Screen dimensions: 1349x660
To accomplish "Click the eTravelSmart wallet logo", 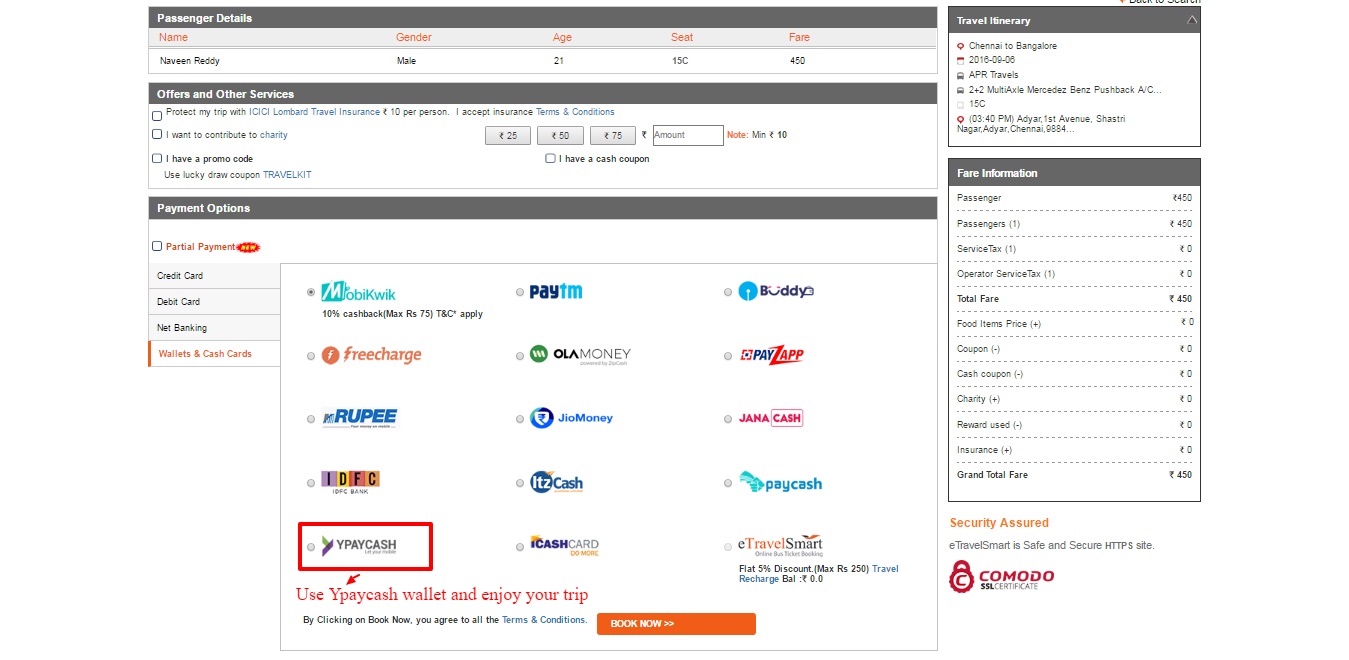I will (x=780, y=545).
